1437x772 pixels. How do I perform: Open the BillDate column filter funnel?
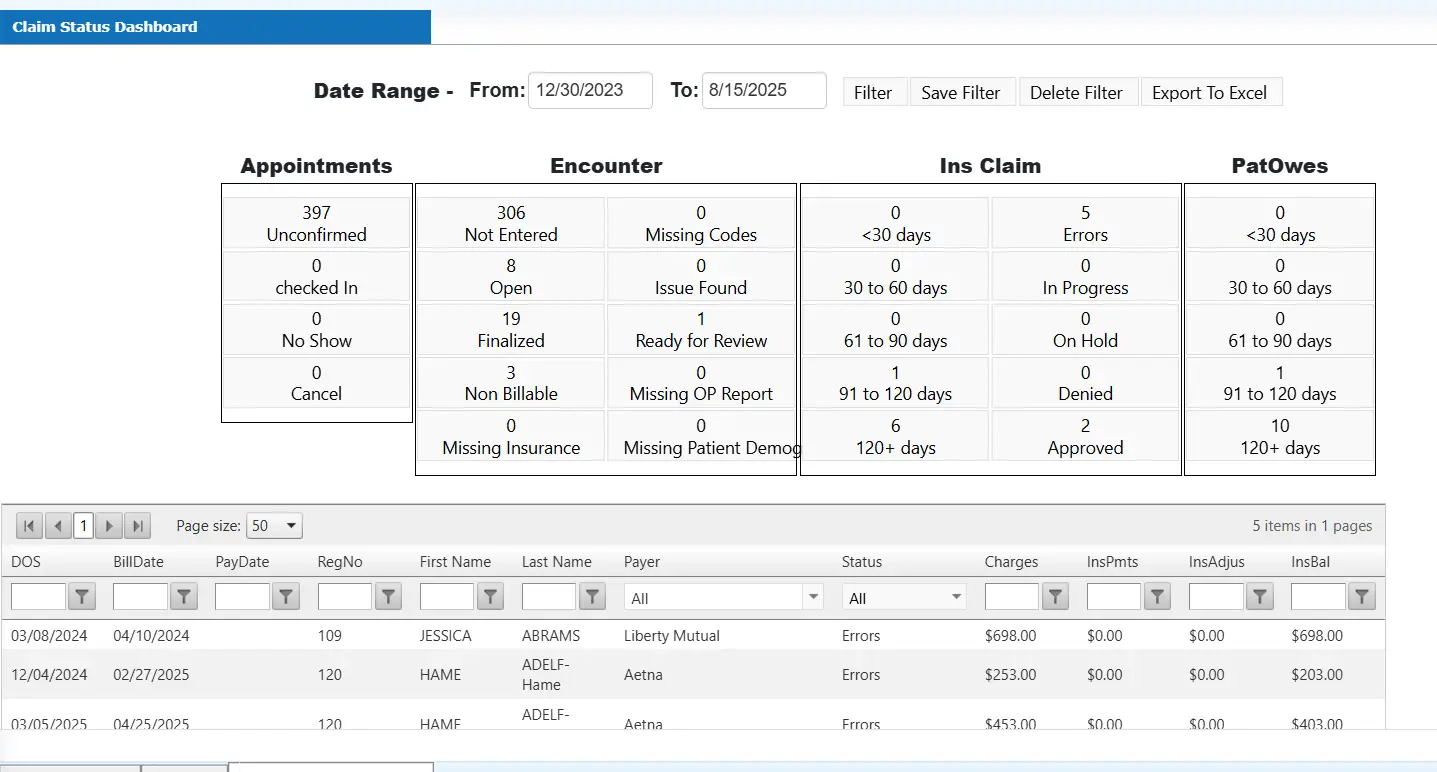tap(184, 597)
